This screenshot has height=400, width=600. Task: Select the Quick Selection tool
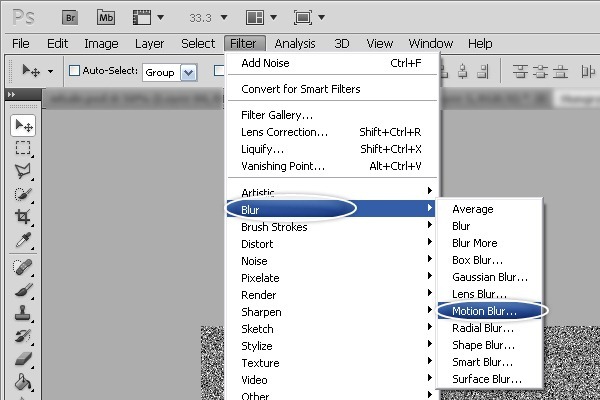pos(23,194)
